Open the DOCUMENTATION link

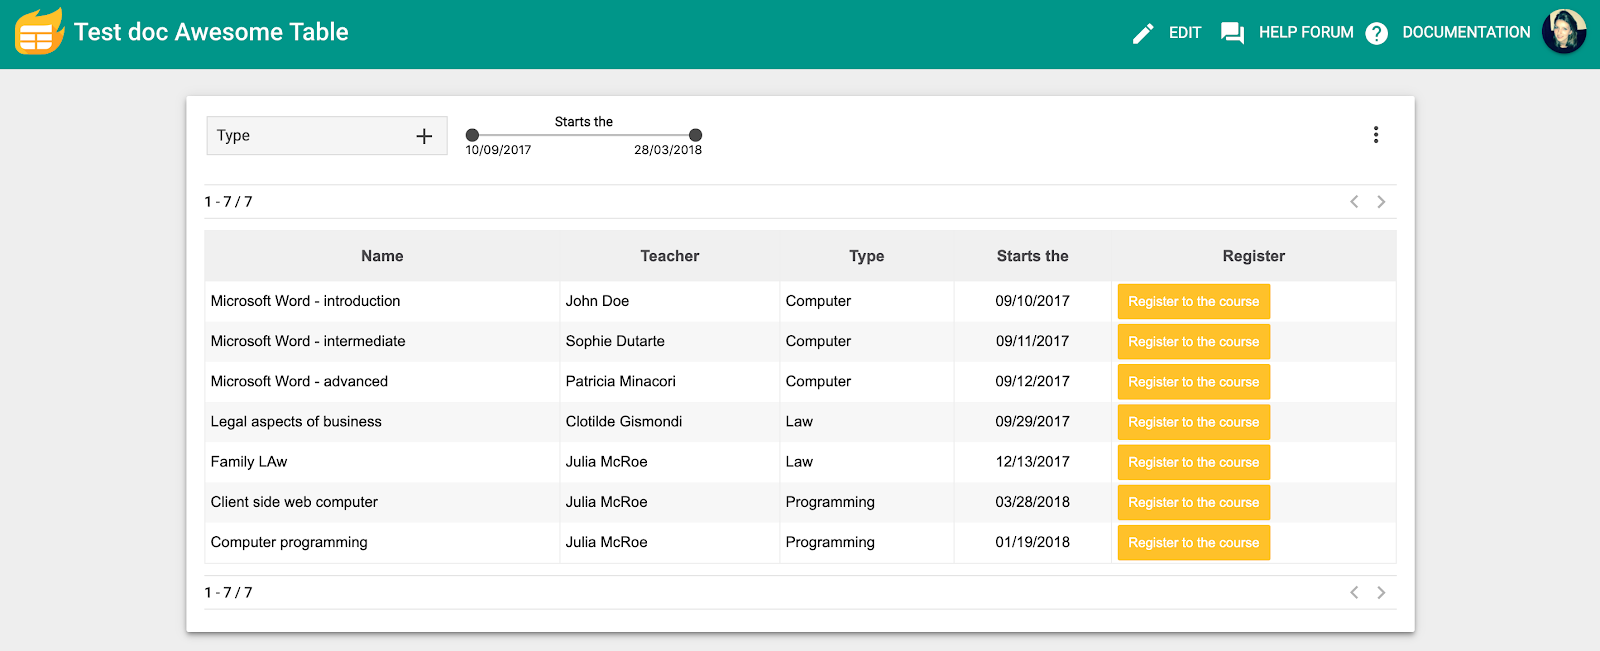pos(1466,33)
